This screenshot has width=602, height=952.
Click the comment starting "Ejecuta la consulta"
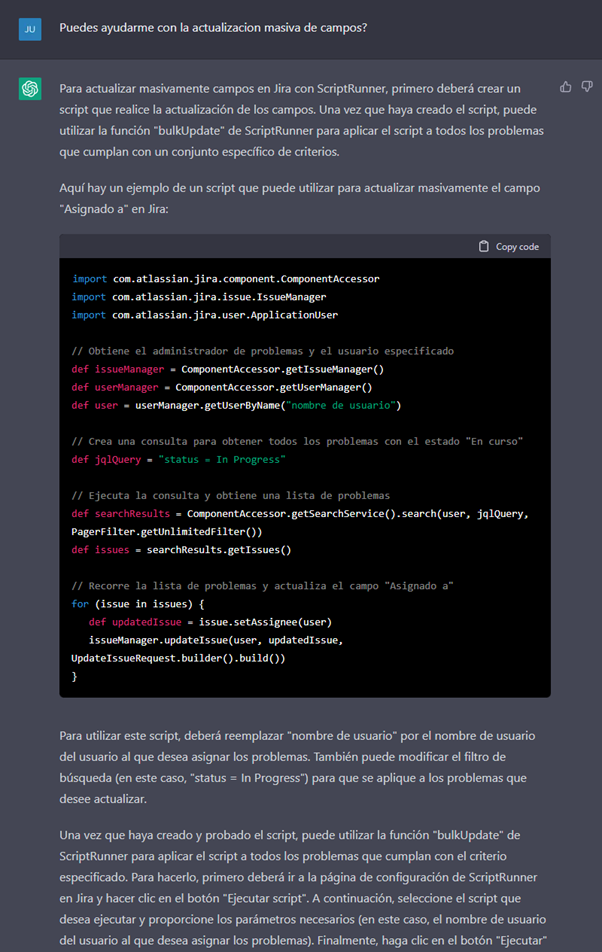coord(230,496)
